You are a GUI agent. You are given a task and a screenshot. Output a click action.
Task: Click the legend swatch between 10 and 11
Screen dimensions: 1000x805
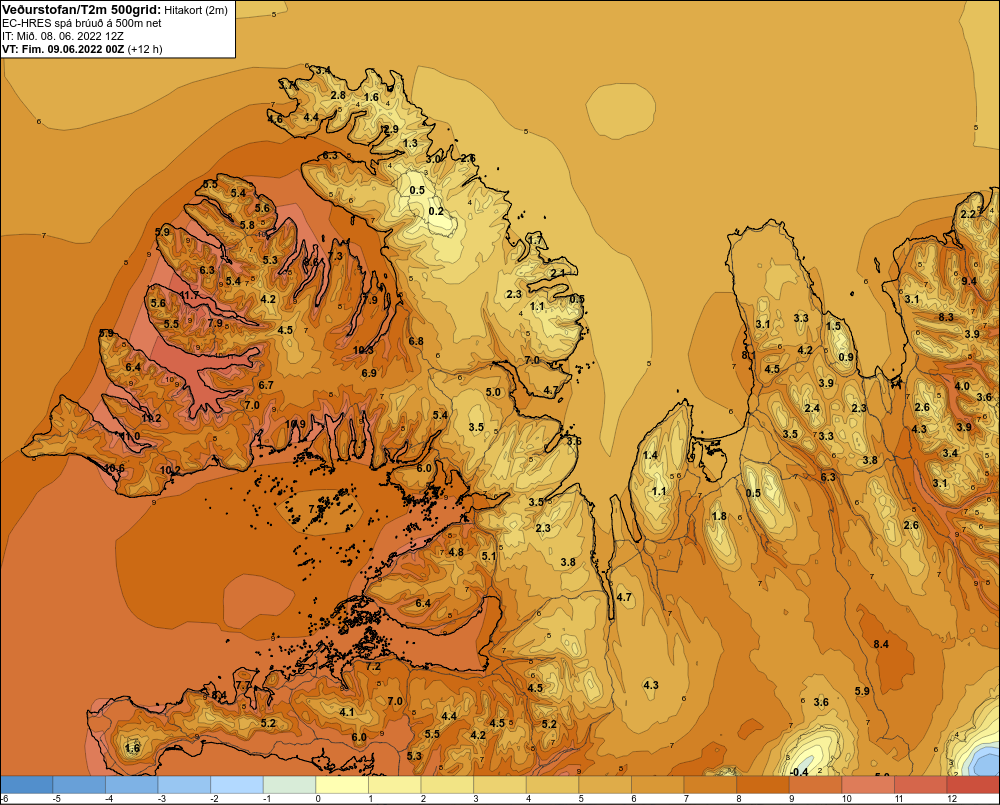click(x=869, y=785)
